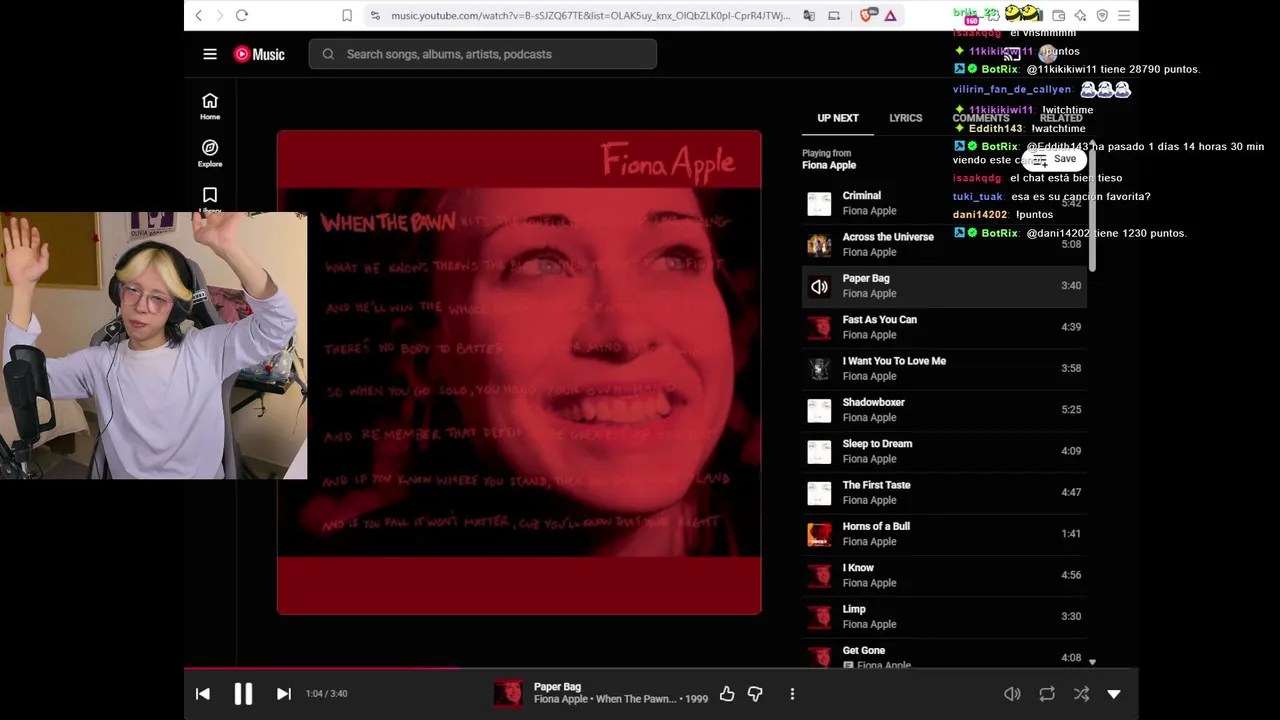This screenshot has width=1280, height=720.
Task: Like the song Paper Bag
Action: [727, 693]
